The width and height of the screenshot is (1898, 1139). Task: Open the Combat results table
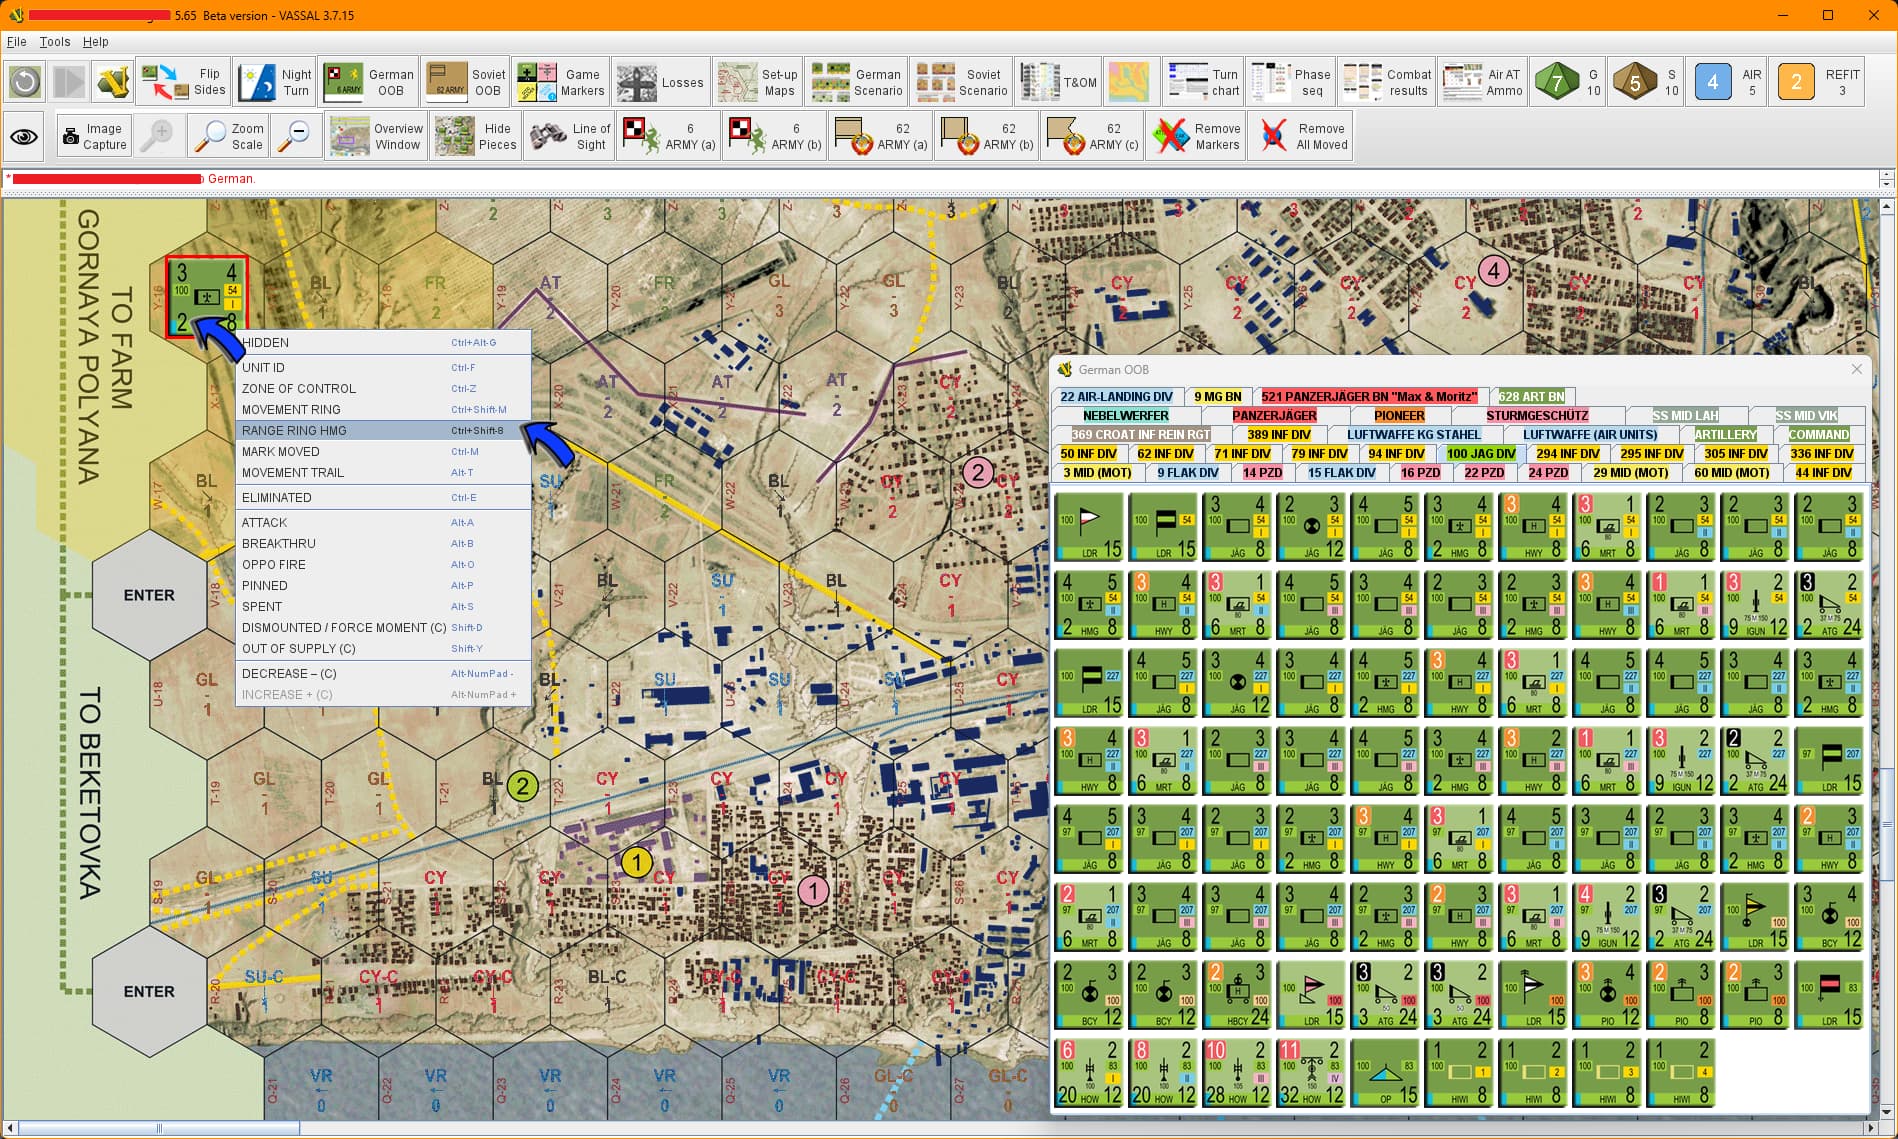[1387, 82]
